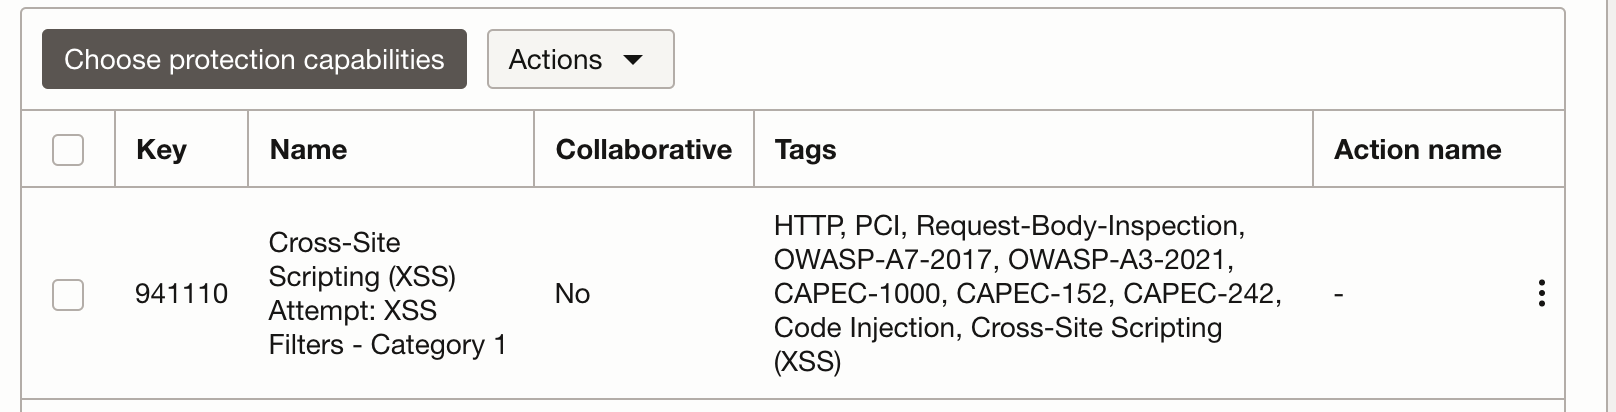This screenshot has height=412, width=1616.
Task: Click the Action name column header
Action: pos(1417,150)
